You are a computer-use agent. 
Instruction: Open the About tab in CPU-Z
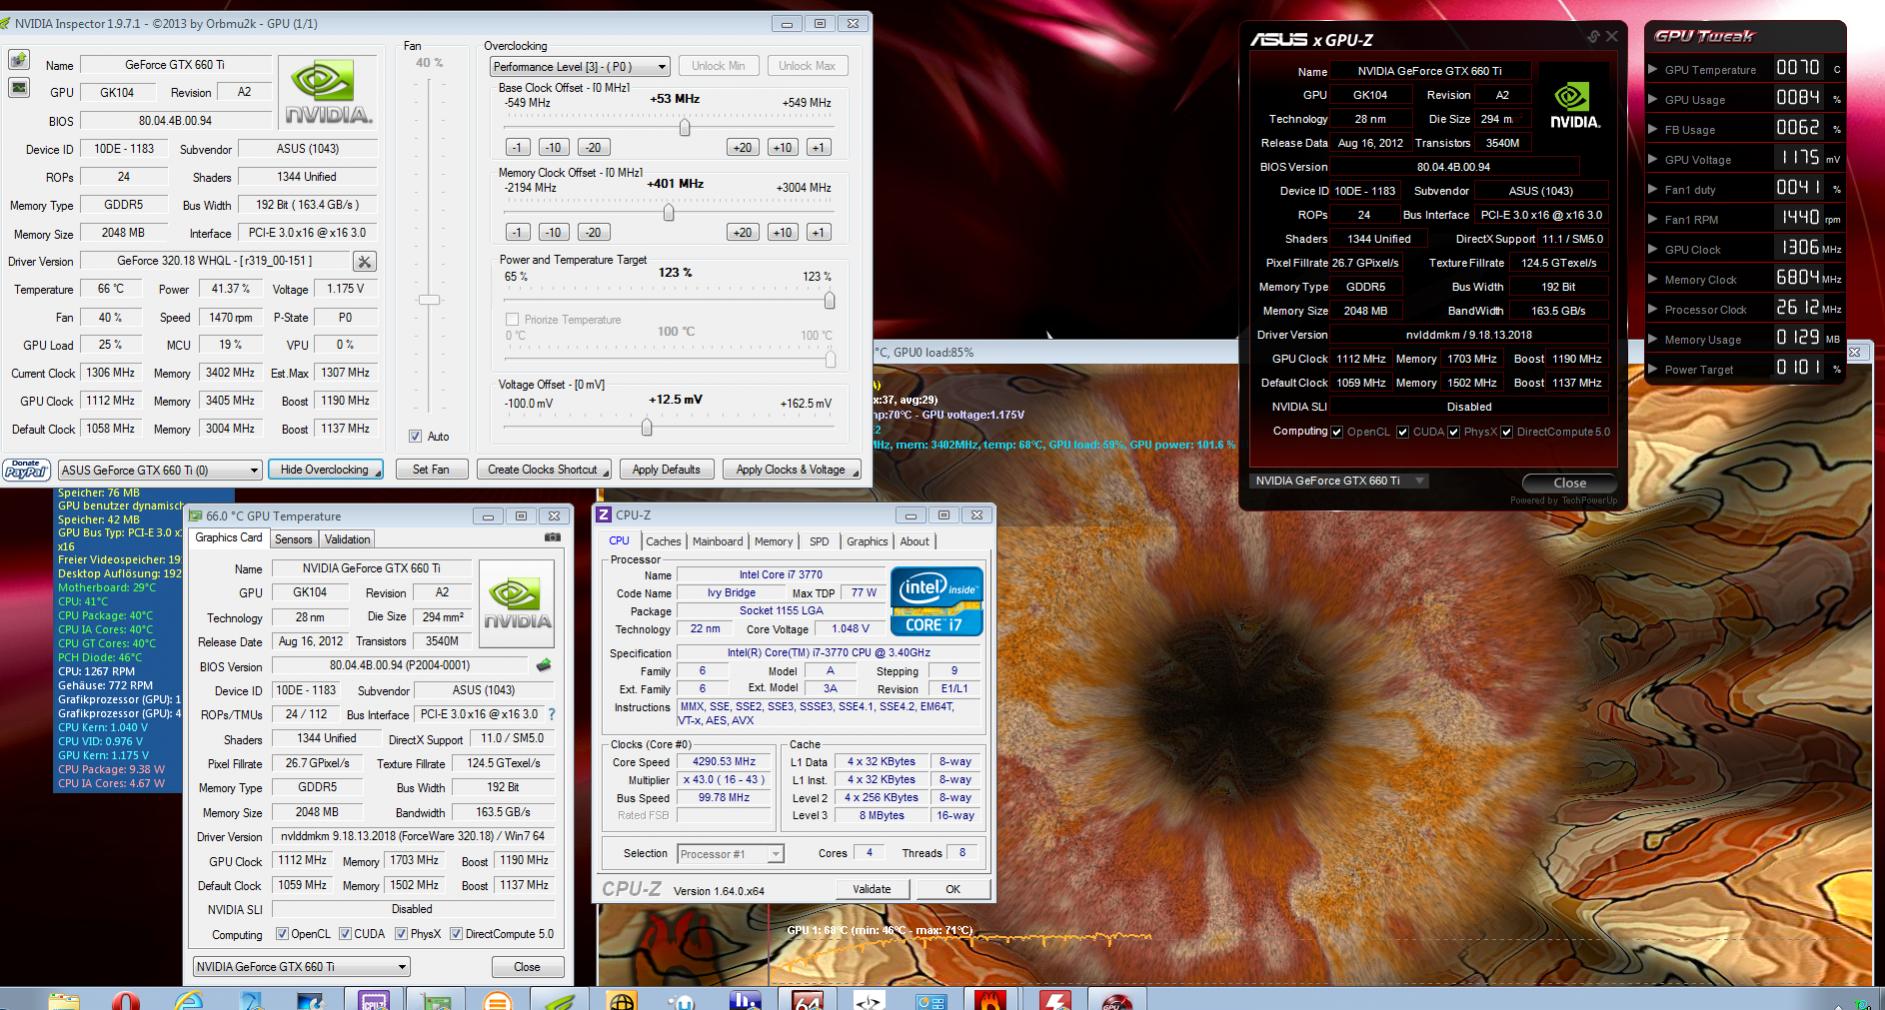(914, 541)
